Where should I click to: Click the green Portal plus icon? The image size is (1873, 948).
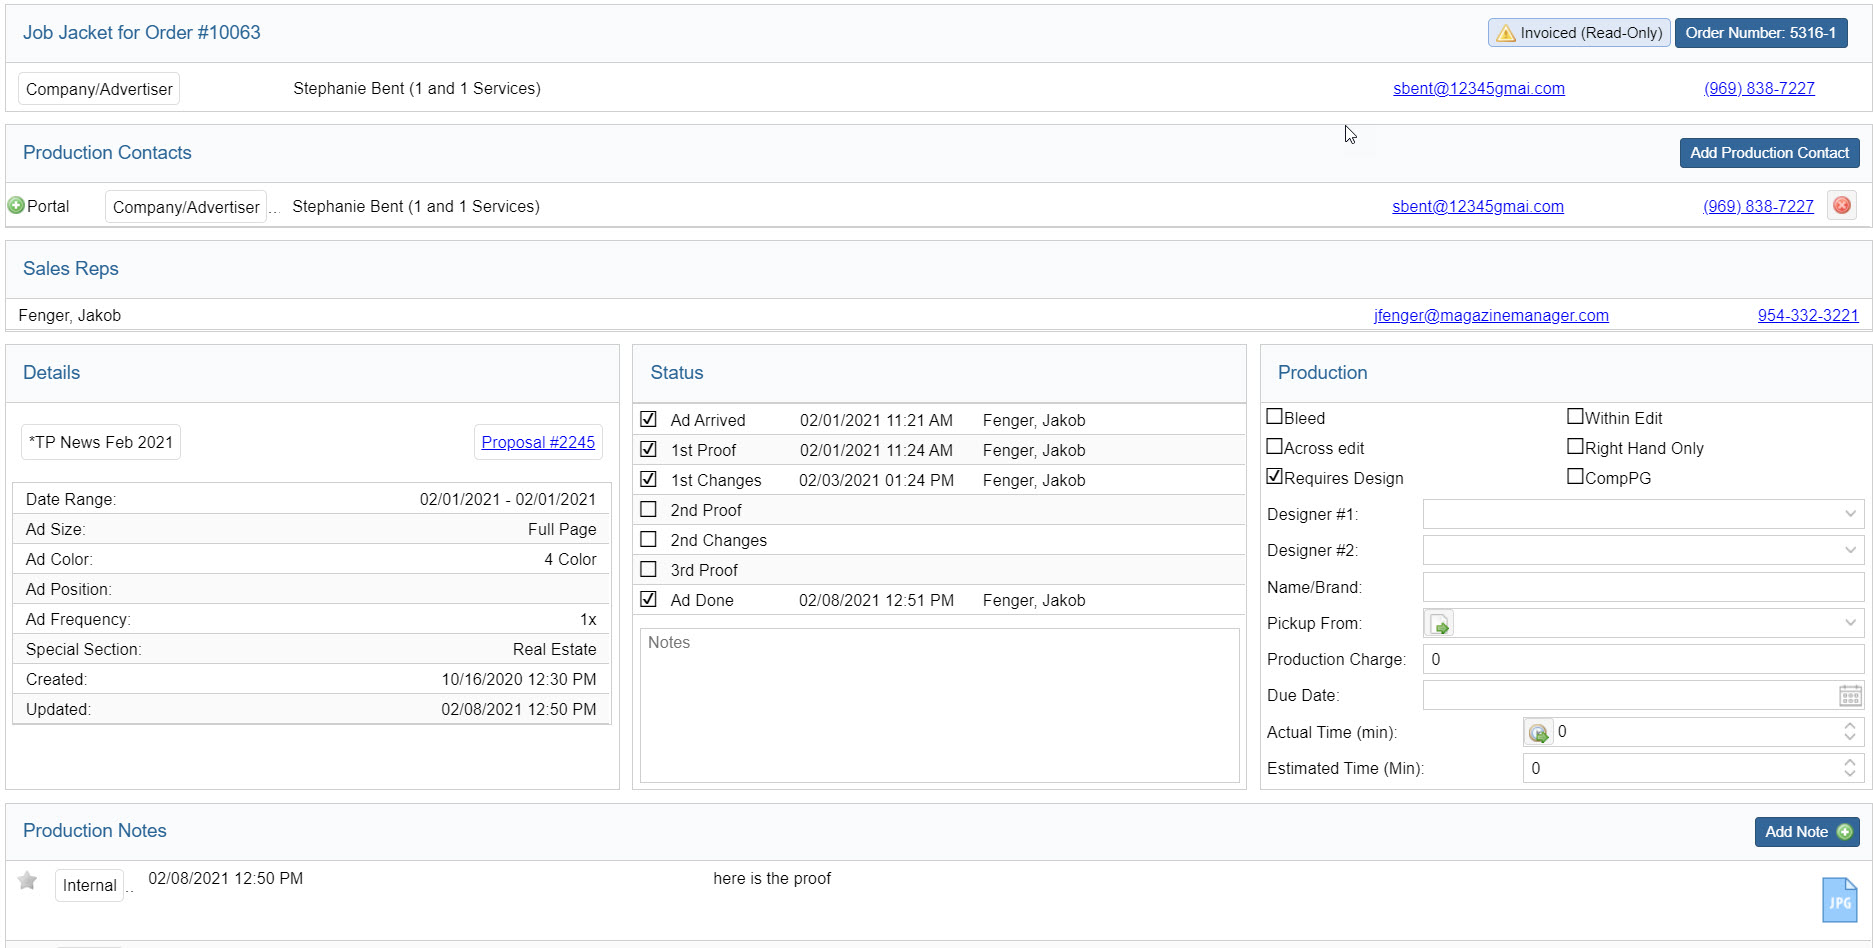pyautogui.click(x=16, y=206)
